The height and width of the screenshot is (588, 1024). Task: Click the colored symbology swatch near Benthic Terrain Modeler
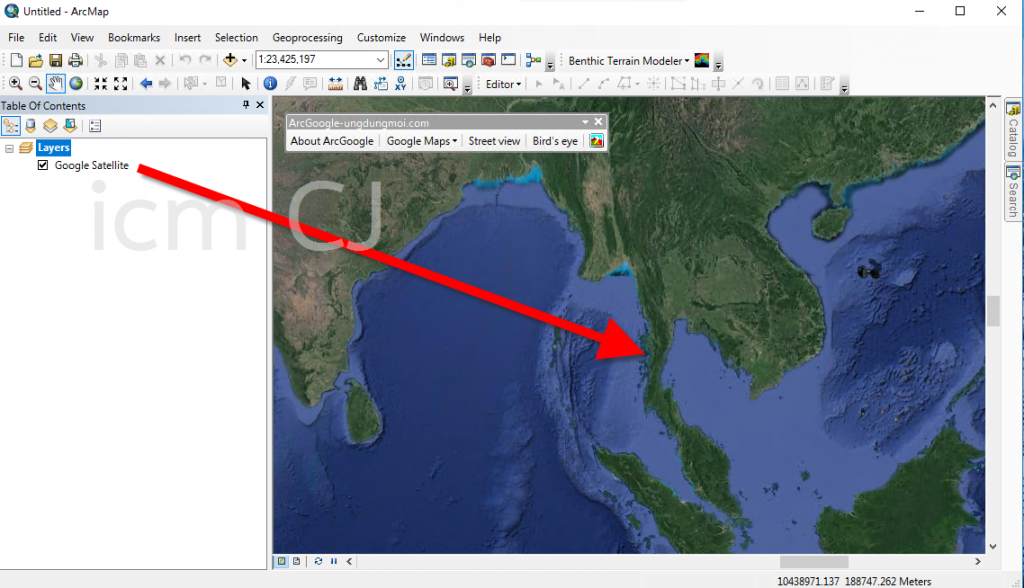pos(701,59)
